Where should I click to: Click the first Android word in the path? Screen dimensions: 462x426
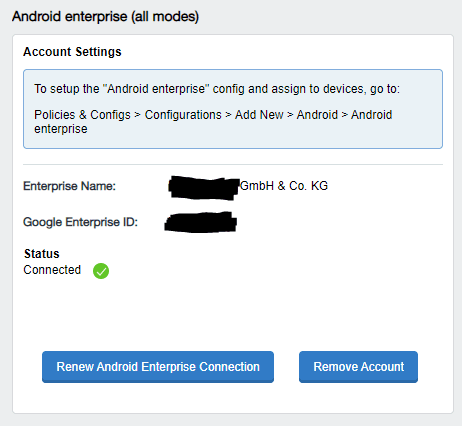point(317,115)
